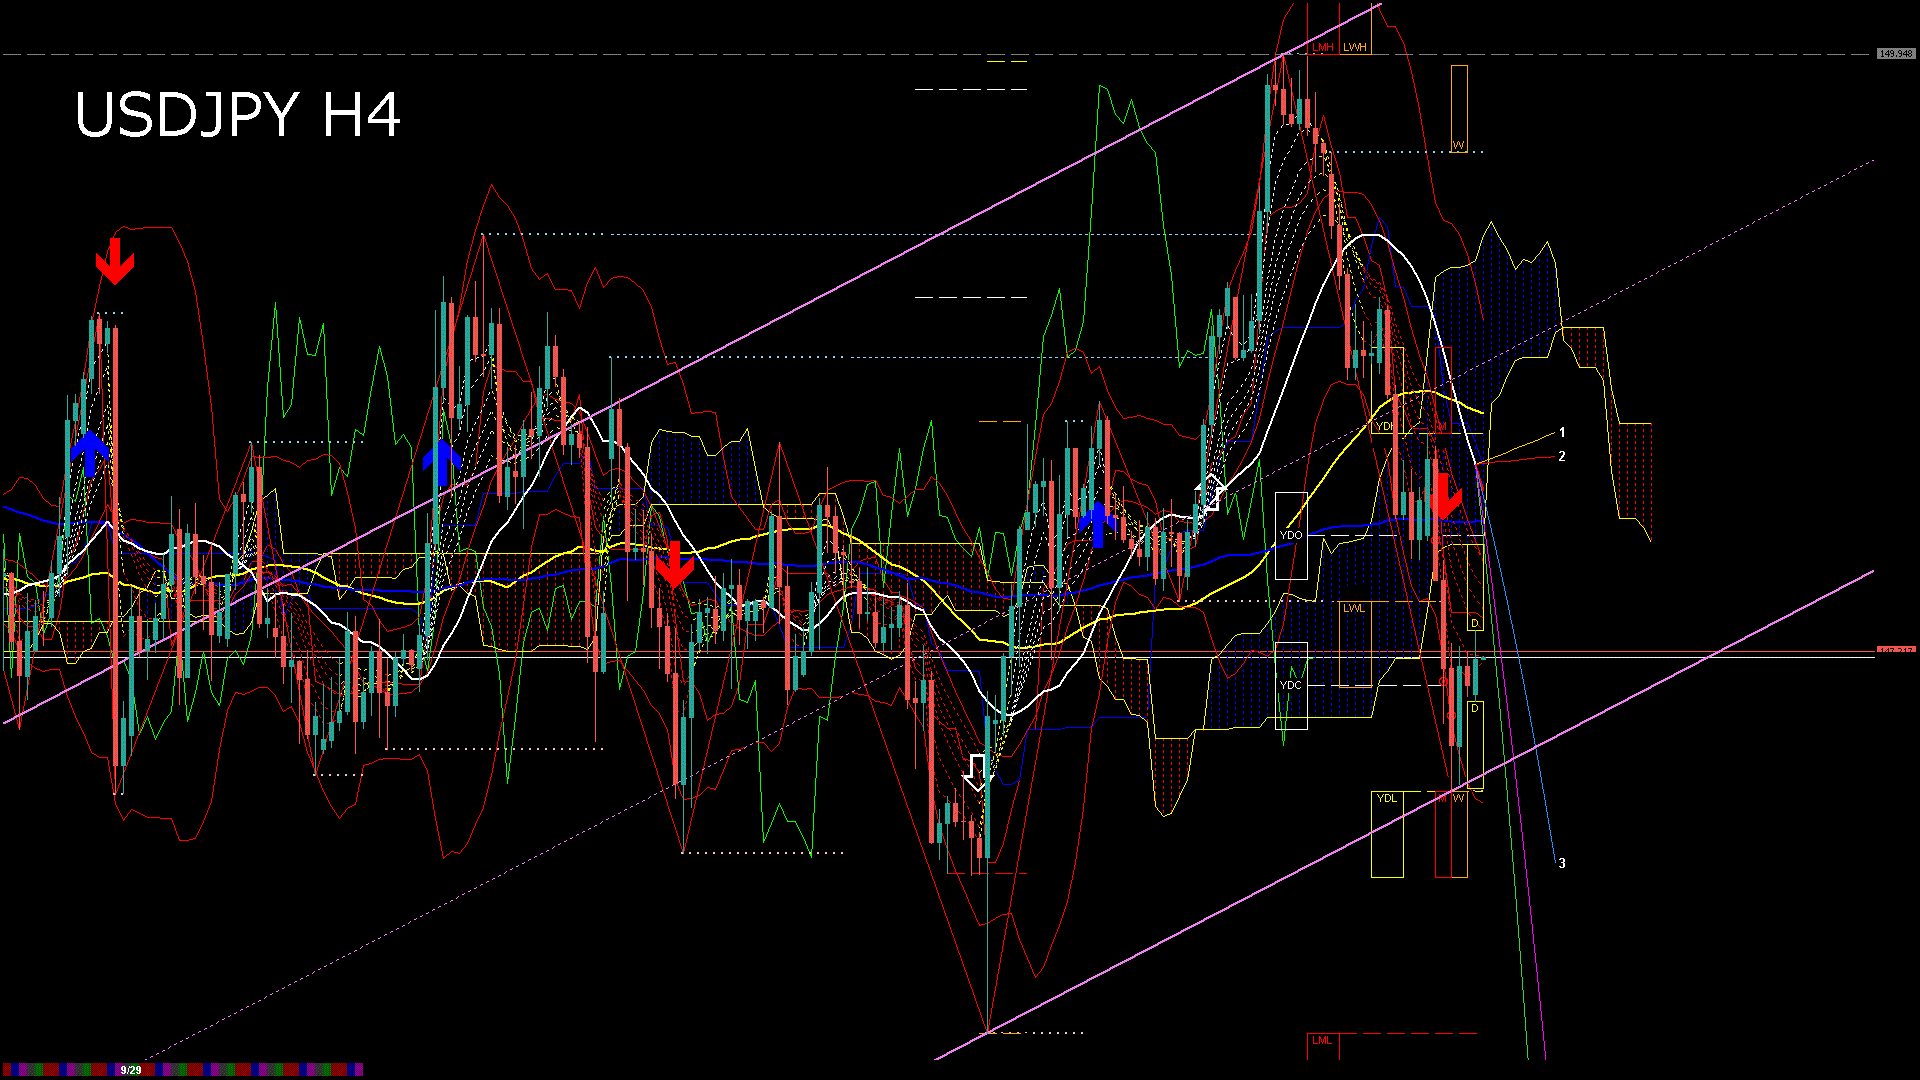Select the white outlined down arrow marker
Viewport: 1920px width, 1080px height.
point(977,772)
